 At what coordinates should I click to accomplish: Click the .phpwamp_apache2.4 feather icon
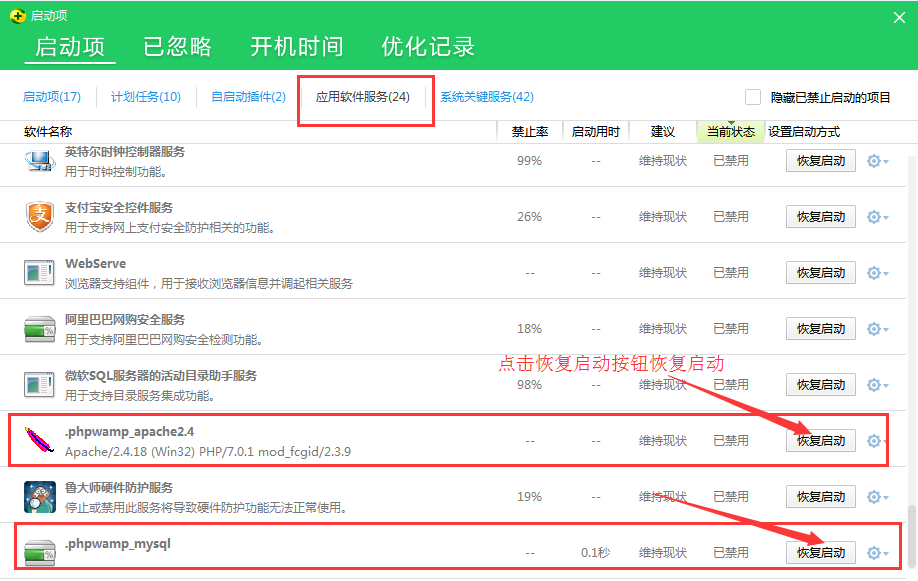pos(39,440)
